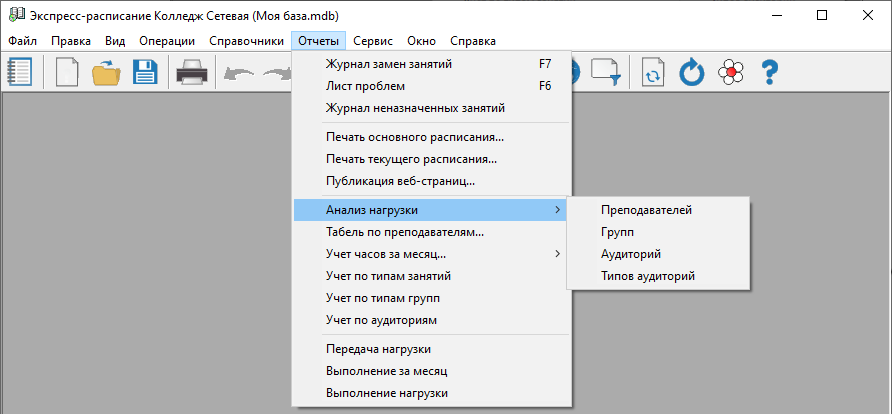Click the red and white flower icon
Viewport: 892px width, 414px height.
(x=732, y=73)
